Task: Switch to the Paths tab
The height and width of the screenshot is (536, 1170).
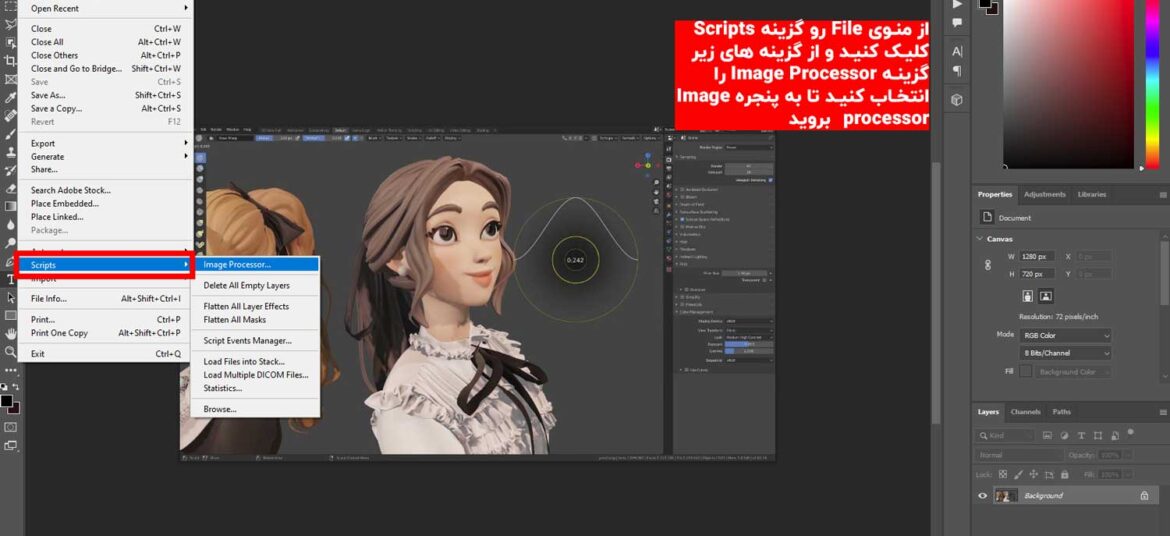Action: tap(1061, 412)
